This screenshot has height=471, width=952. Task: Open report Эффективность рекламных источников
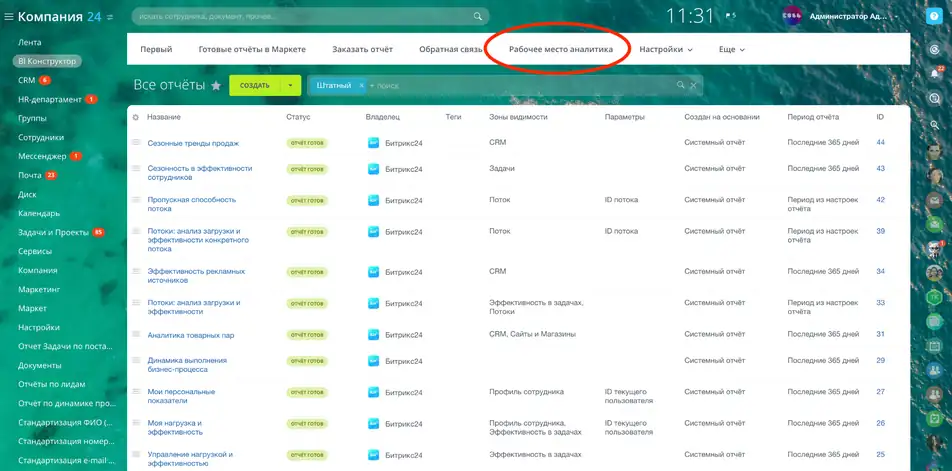tap(196, 276)
